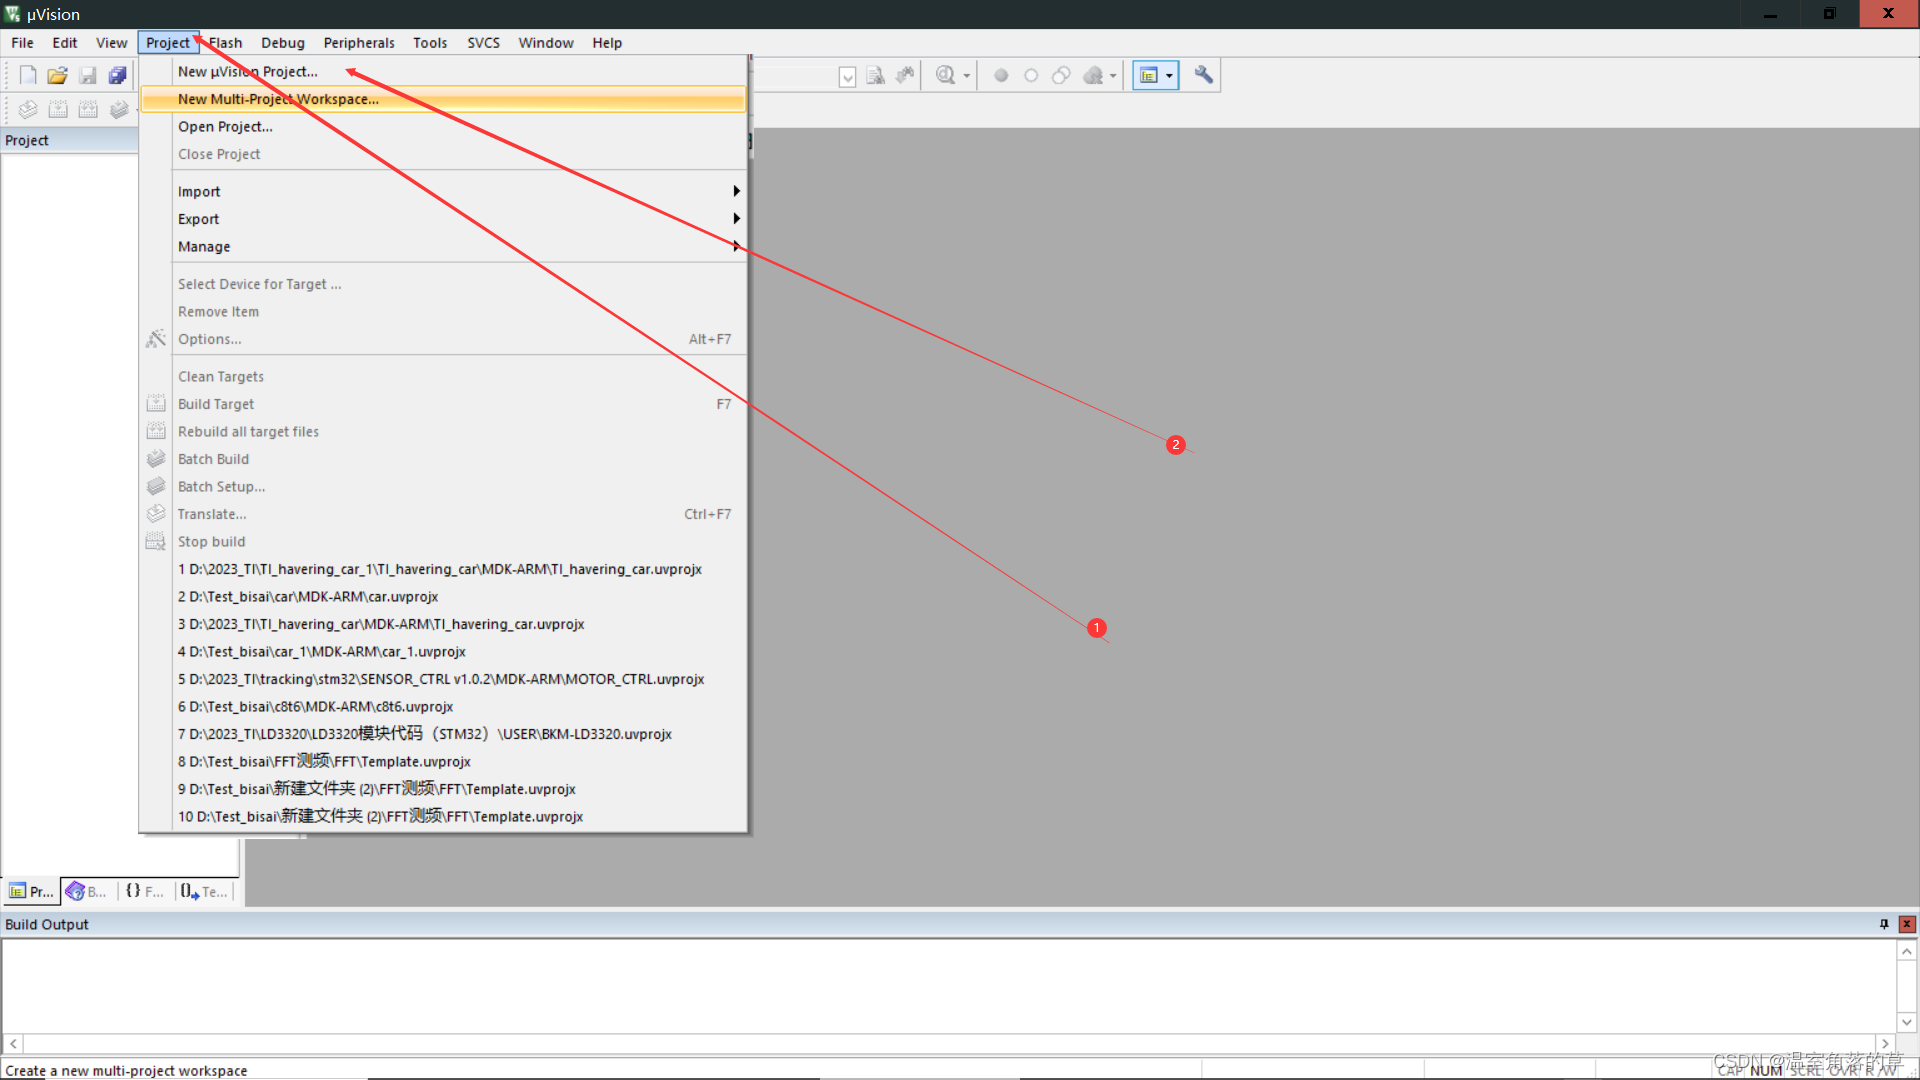Open recent project 6 c8t6.uvprojx
The image size is (1920, 1080).
tap(444, 706)
